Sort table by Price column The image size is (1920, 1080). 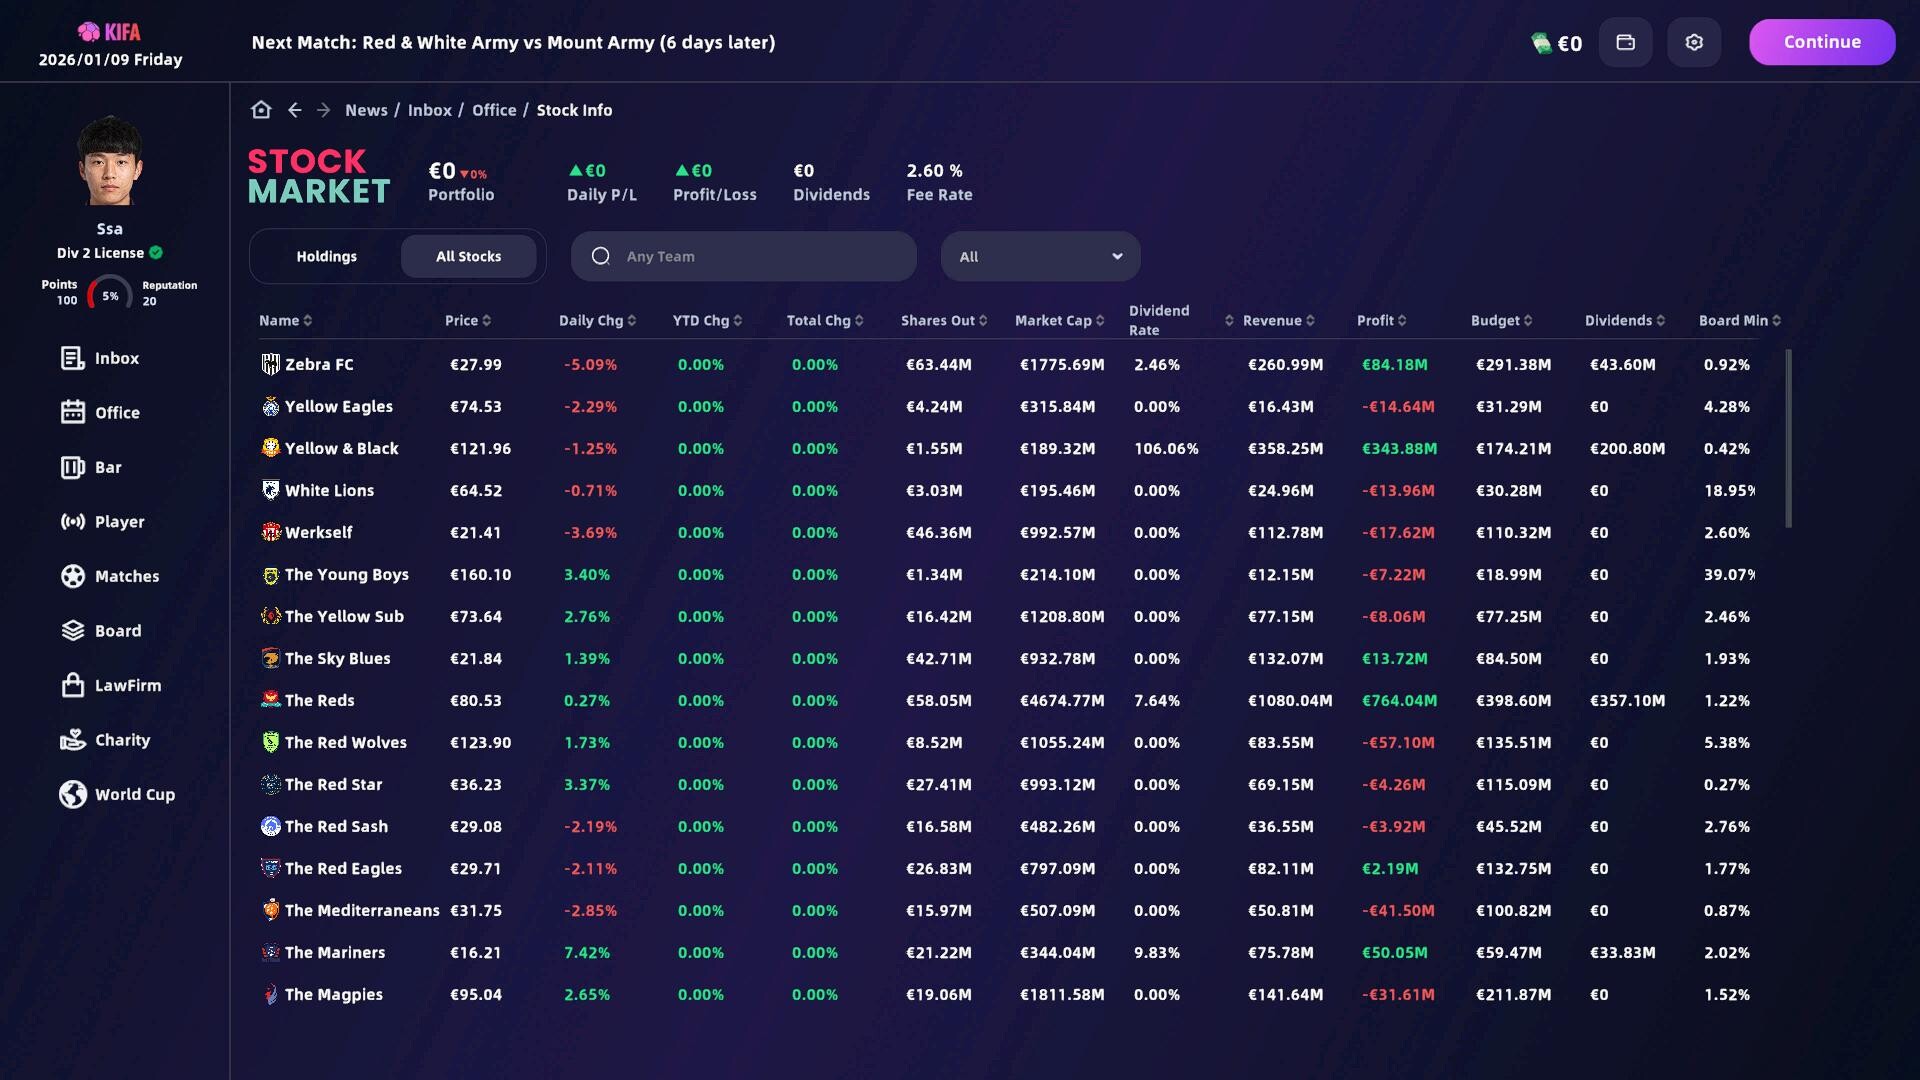point(467,320)
